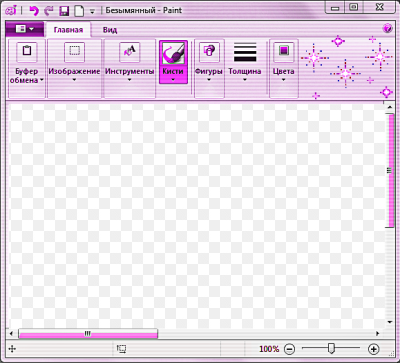Click the zoom in plus button
The width and height of the screenshot is (400, 363).
point(373,349)
